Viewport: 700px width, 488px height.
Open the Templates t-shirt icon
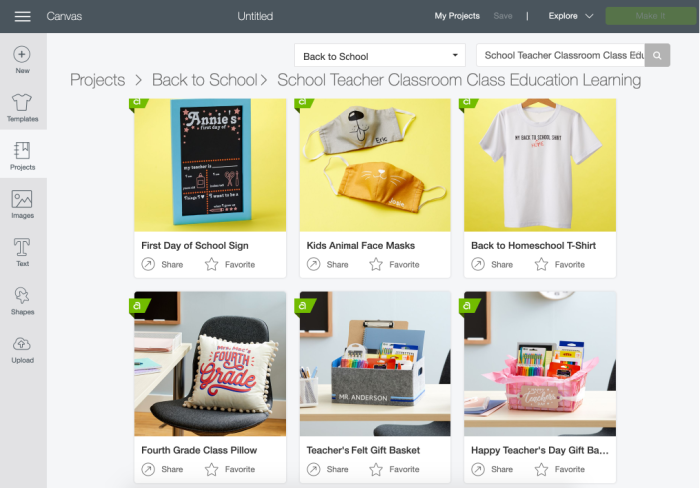(22, 103)
